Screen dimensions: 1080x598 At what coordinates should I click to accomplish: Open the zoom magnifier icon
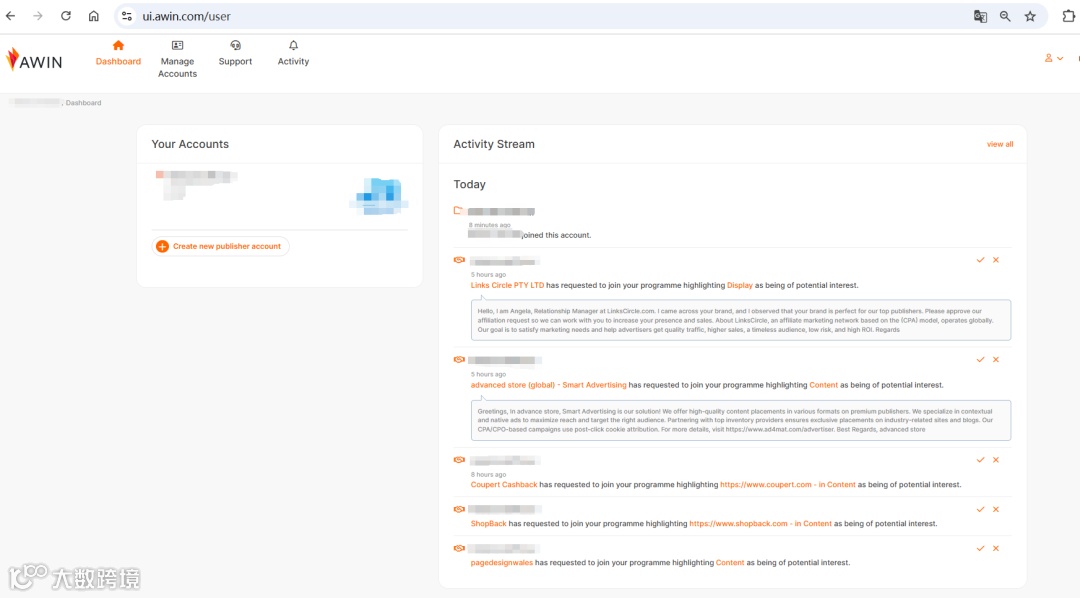tap(1005, 16)
